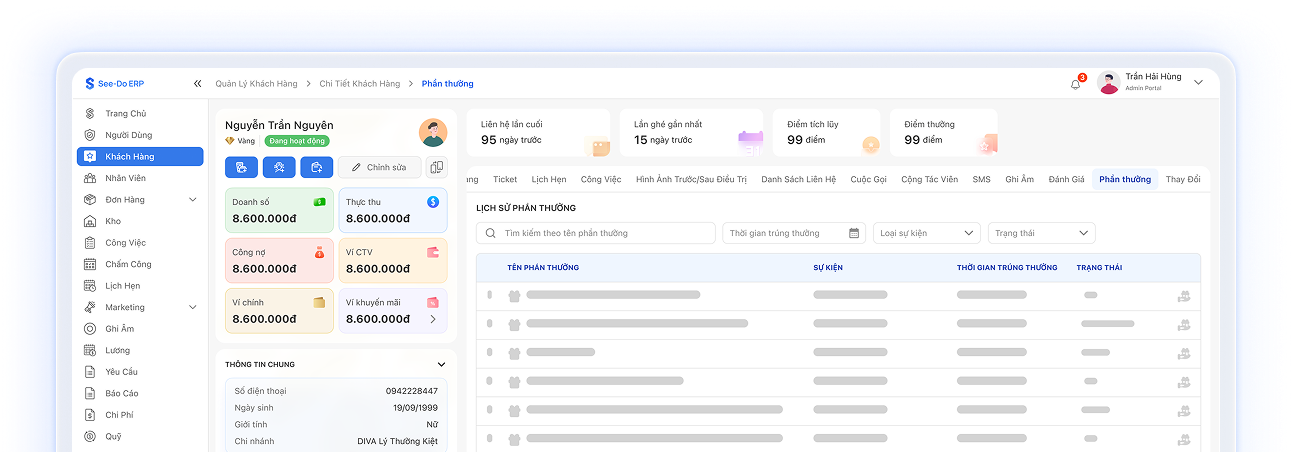The image size is (1296, 452).
Task: Click the calendar icon in the date field
Action: point(854,233)
